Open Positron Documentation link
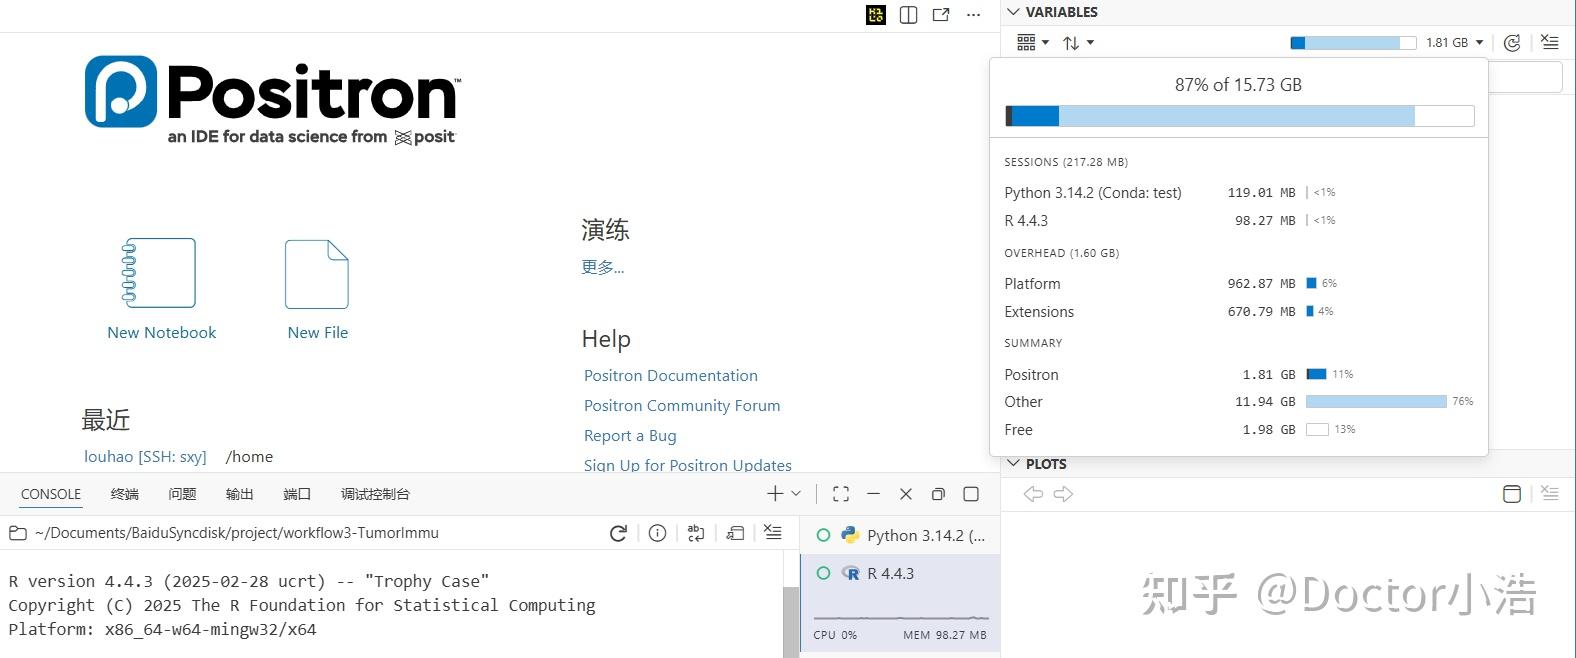Screen dimensions: 1576x658 click(671, 375)
